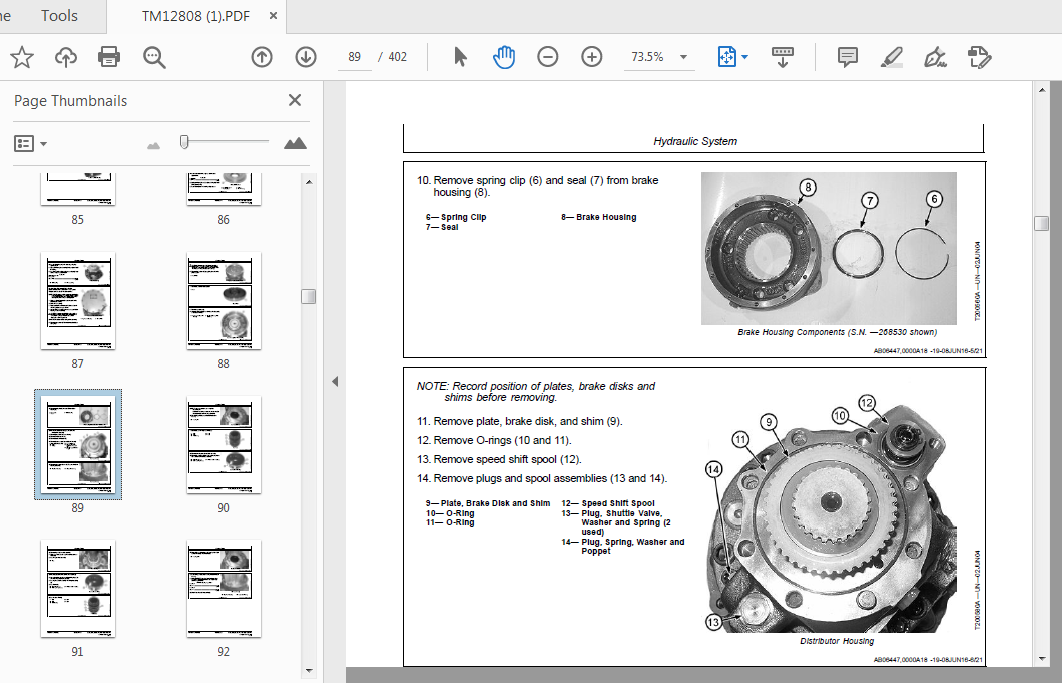Viewport: 1062px width, 683px height.
Task: Open the find text magnifier tool
Action: tap(154, 57)
